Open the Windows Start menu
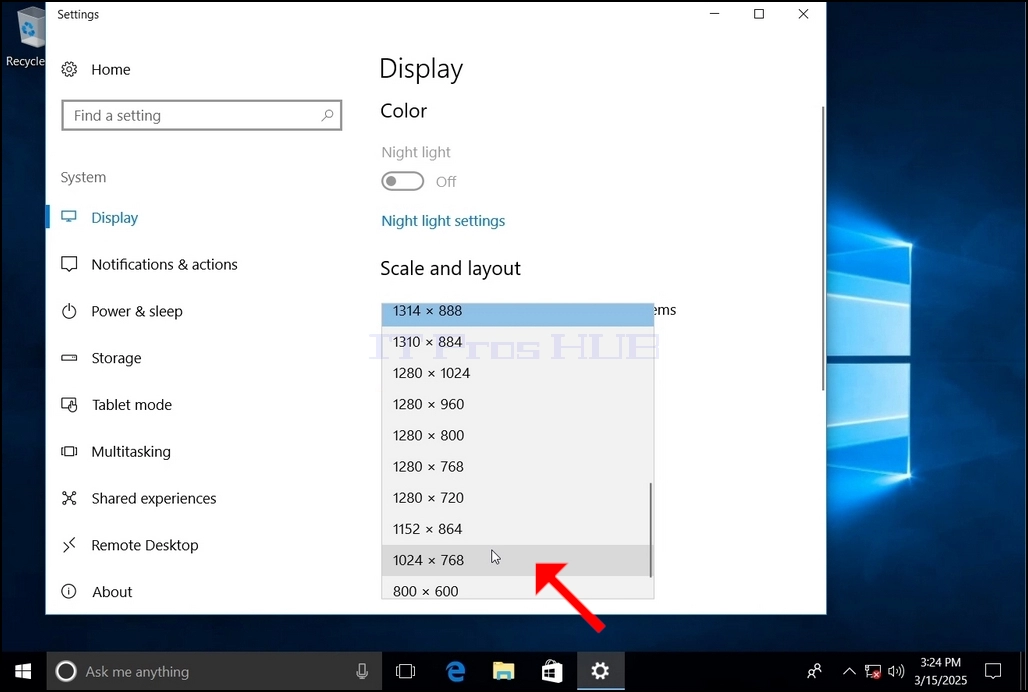Screen dimensions: 1028x692 (x=23, y=671)
